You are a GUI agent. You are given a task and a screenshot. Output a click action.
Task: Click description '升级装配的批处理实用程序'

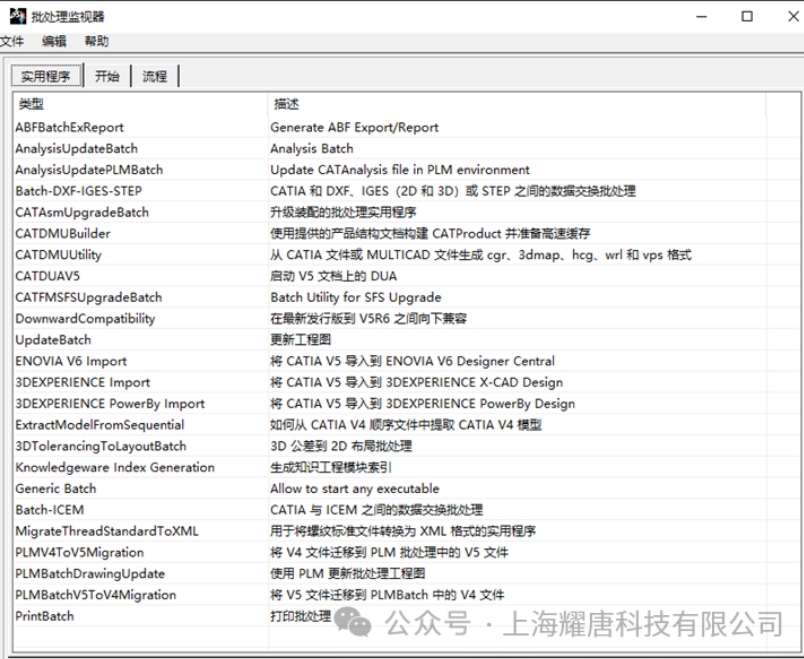pyautogui.click(x=343, y=212)
